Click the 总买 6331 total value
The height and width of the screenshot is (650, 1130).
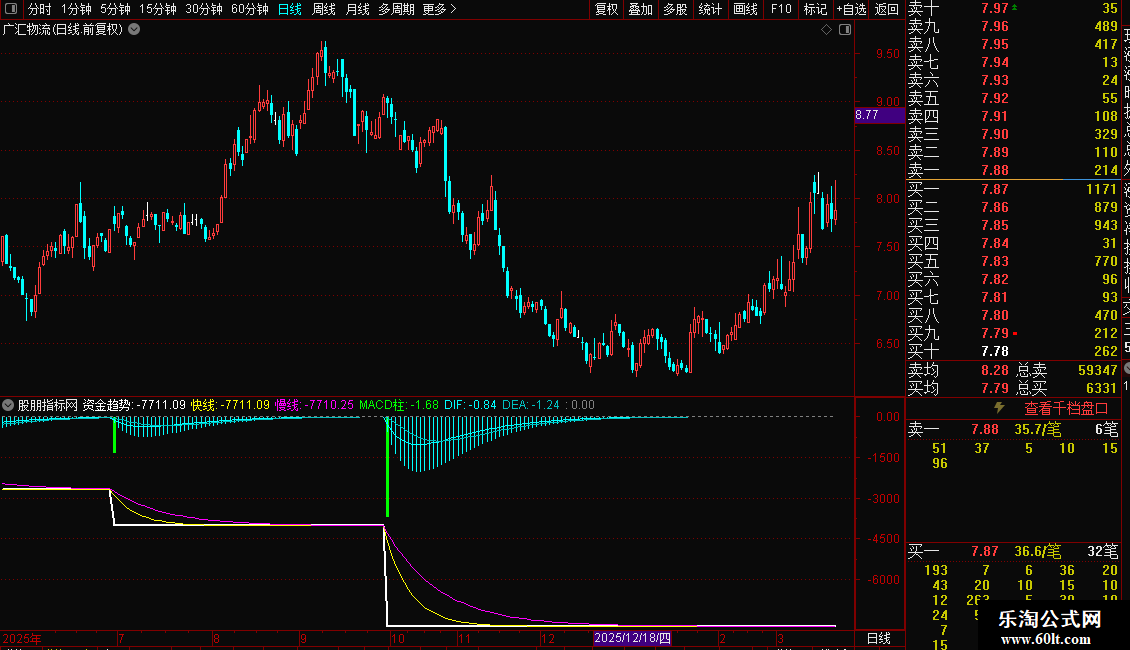[x=1101, y=388]
